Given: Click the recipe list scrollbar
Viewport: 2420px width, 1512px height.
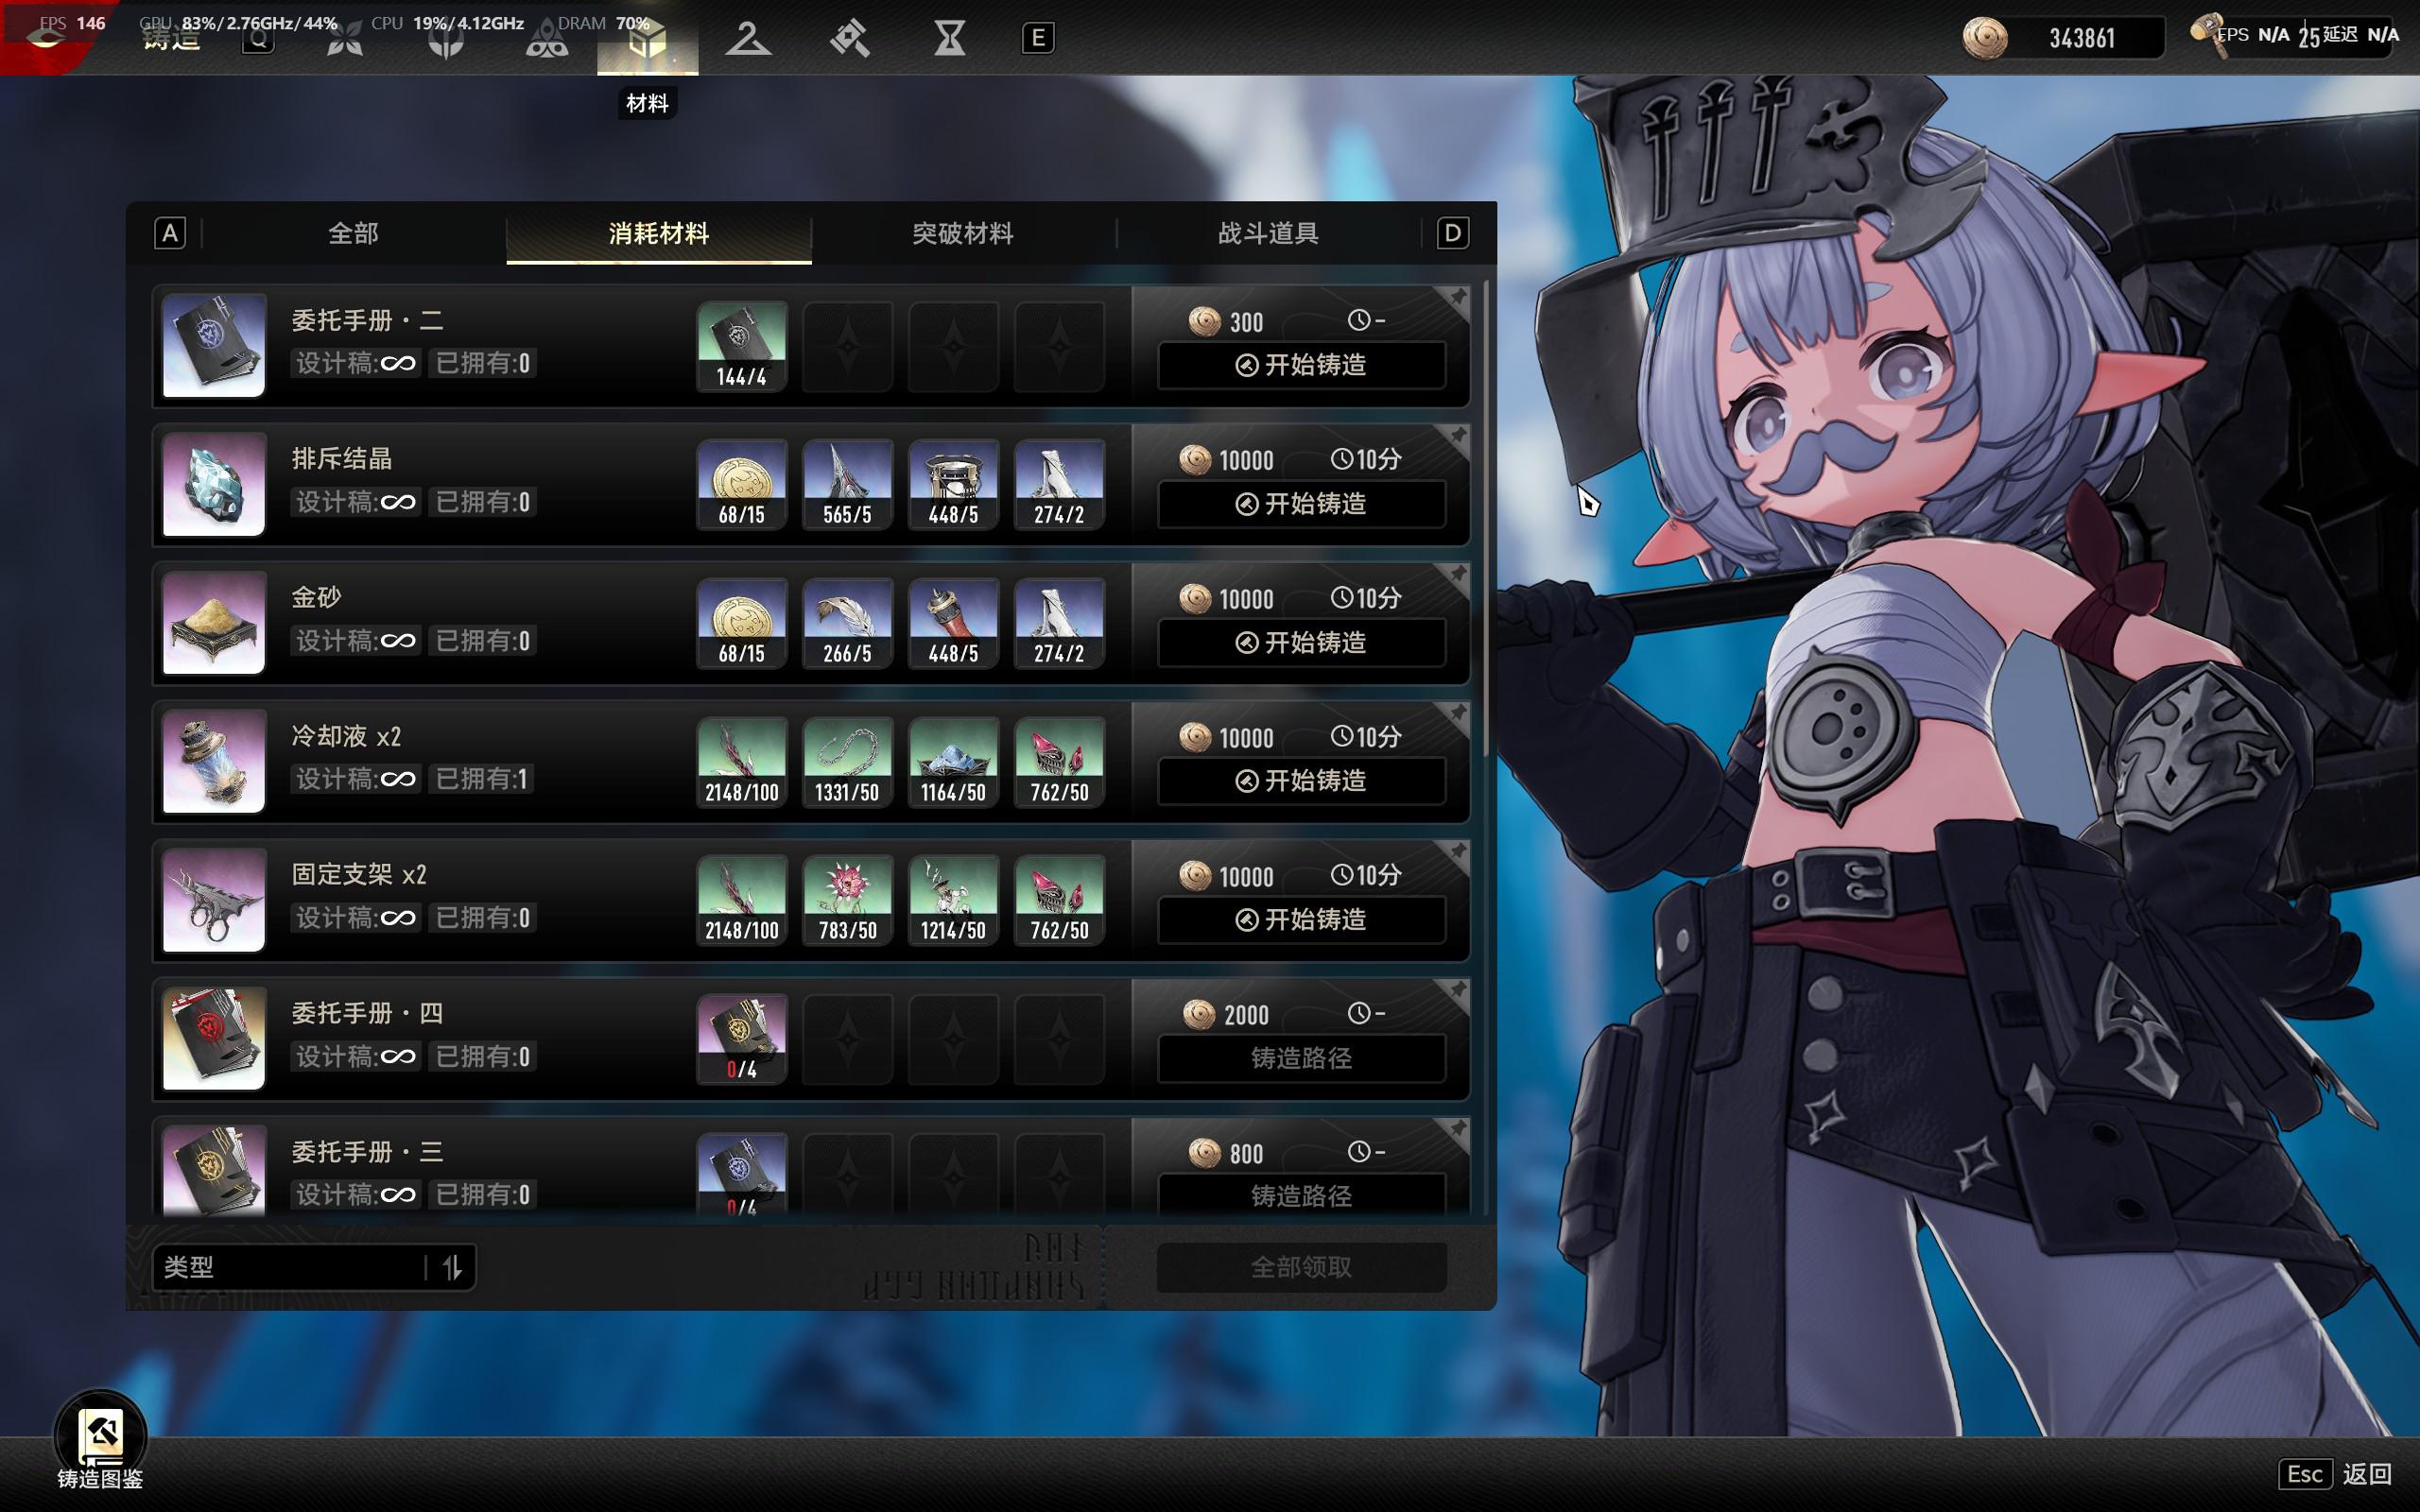Looking at the screenshot, I should point(1486,520).
